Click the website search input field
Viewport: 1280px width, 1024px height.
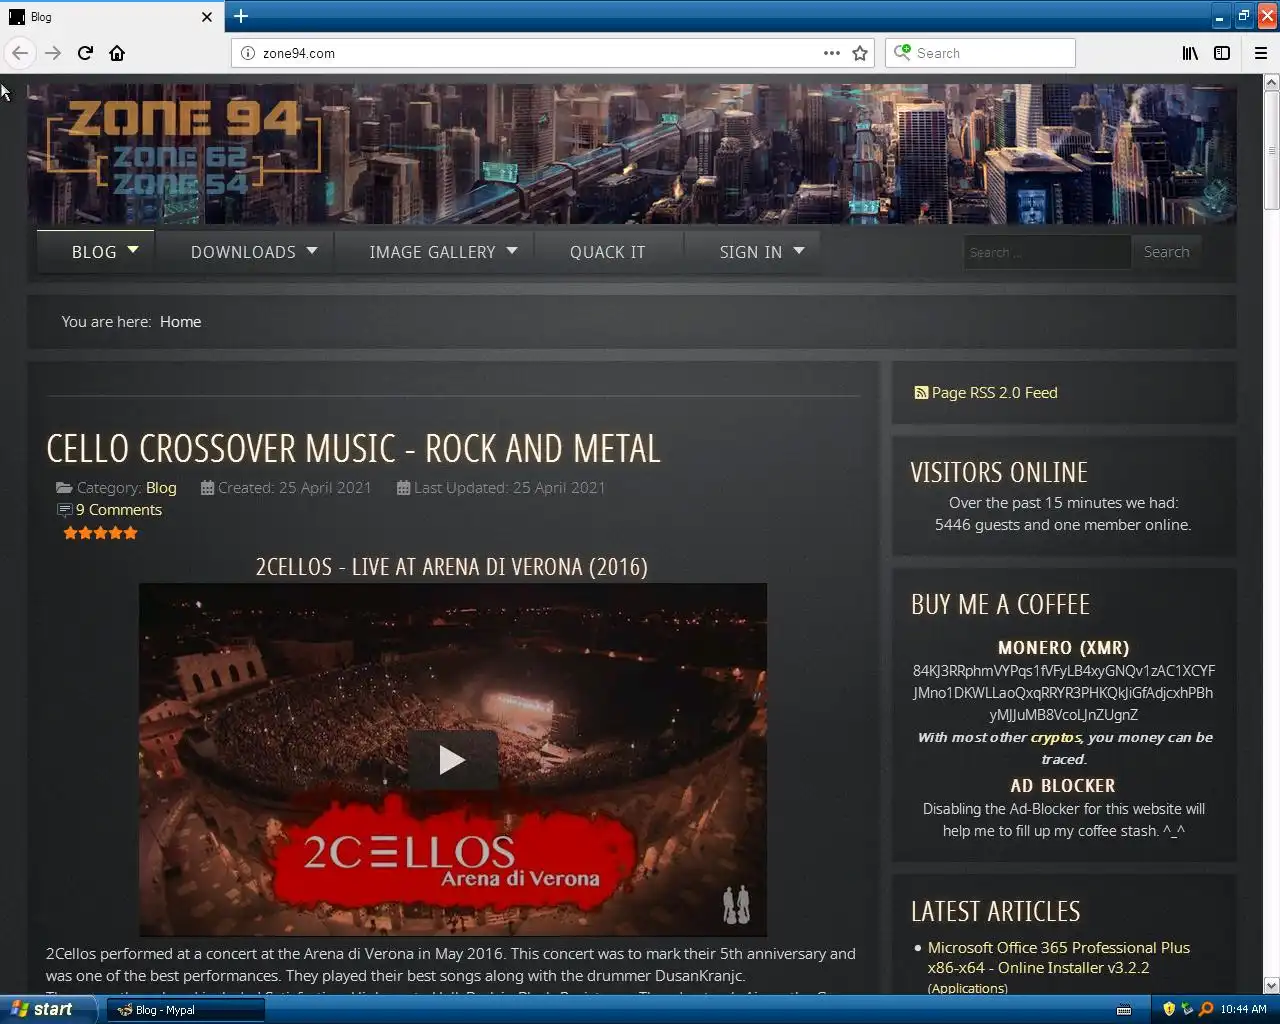click(x=1046, y=252)
